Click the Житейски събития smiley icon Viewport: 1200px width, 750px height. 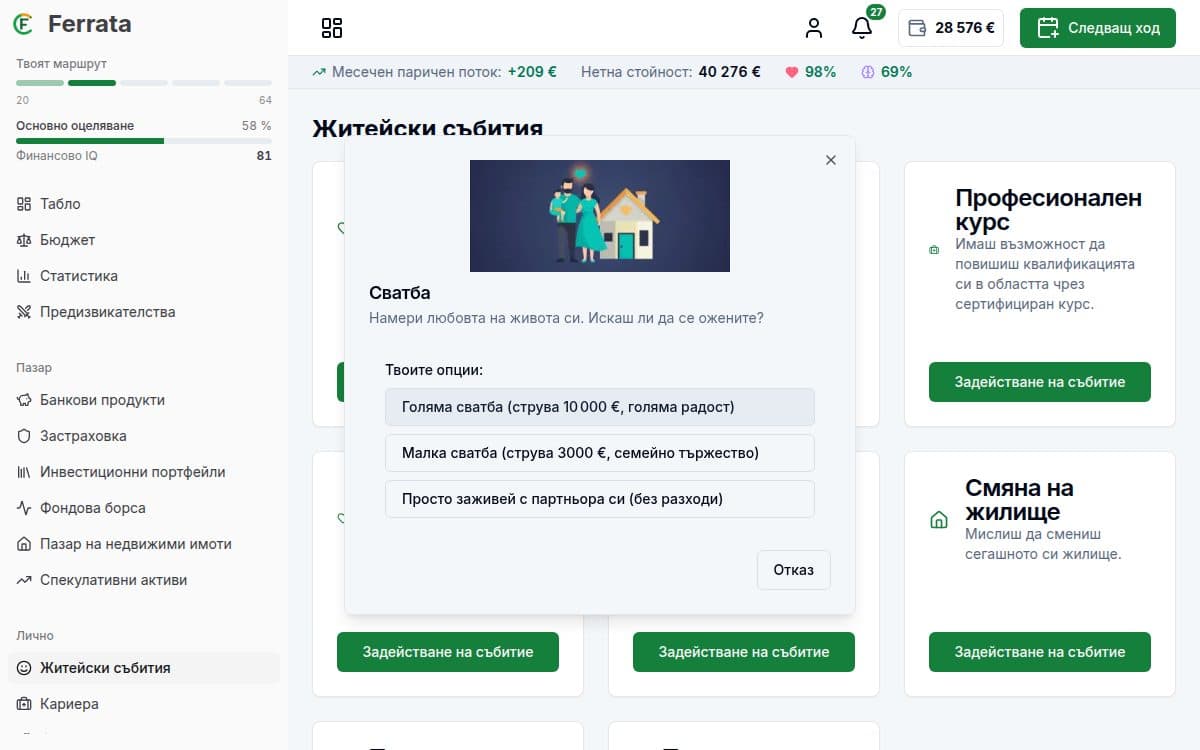pos(25,668)
